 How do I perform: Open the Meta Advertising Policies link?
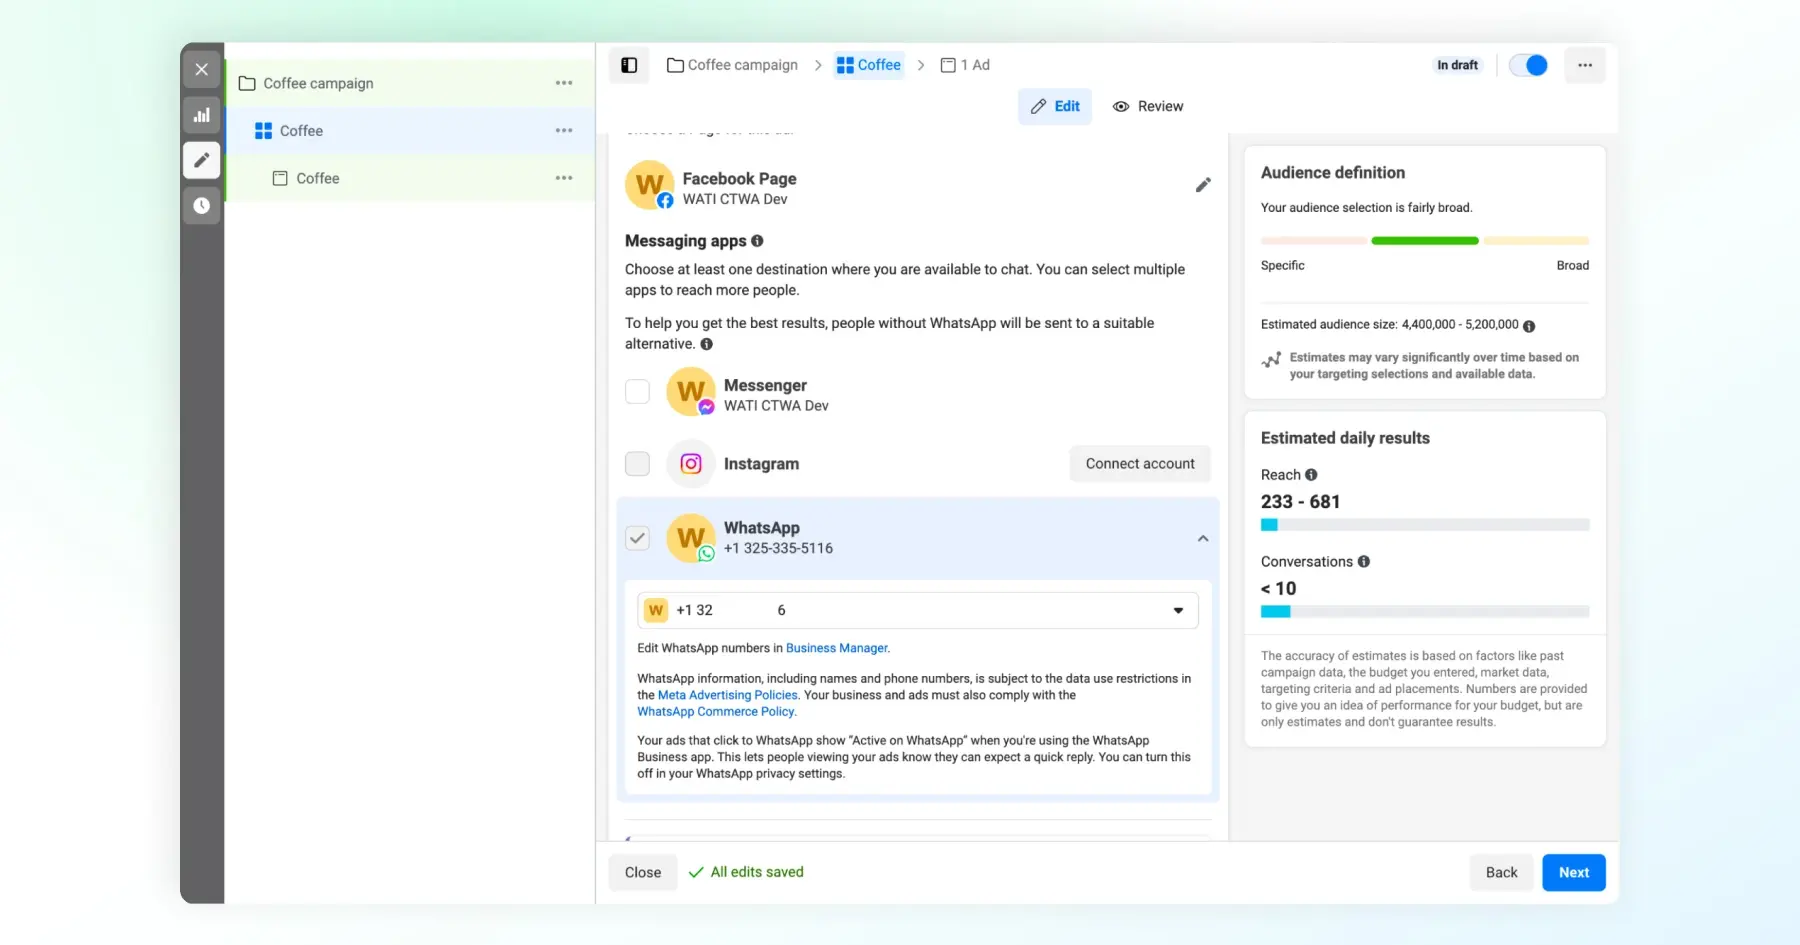point(728,695)
